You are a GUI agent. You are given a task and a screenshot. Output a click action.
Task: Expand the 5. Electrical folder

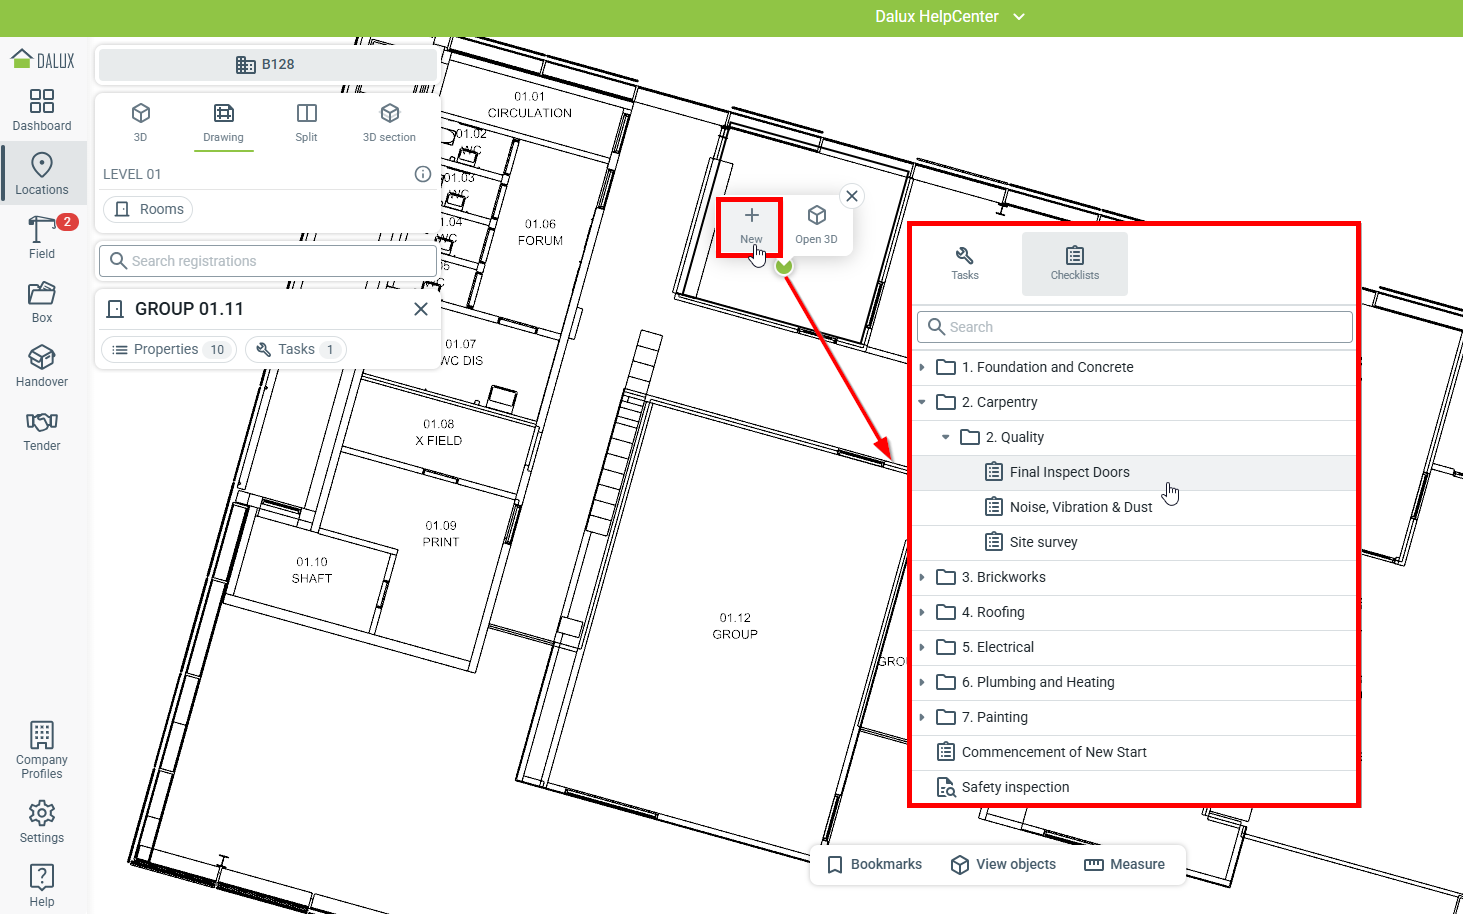point(922,647)
